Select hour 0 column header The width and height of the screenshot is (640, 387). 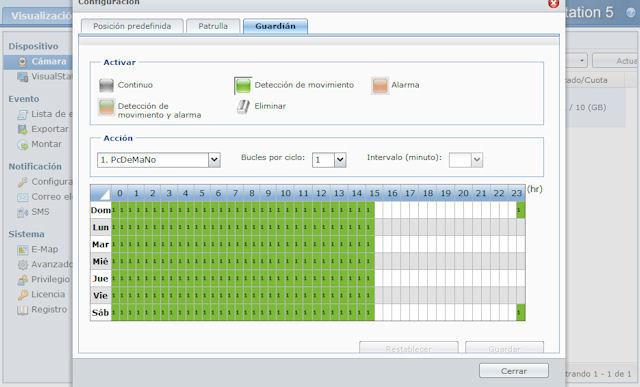coord(120,193)
